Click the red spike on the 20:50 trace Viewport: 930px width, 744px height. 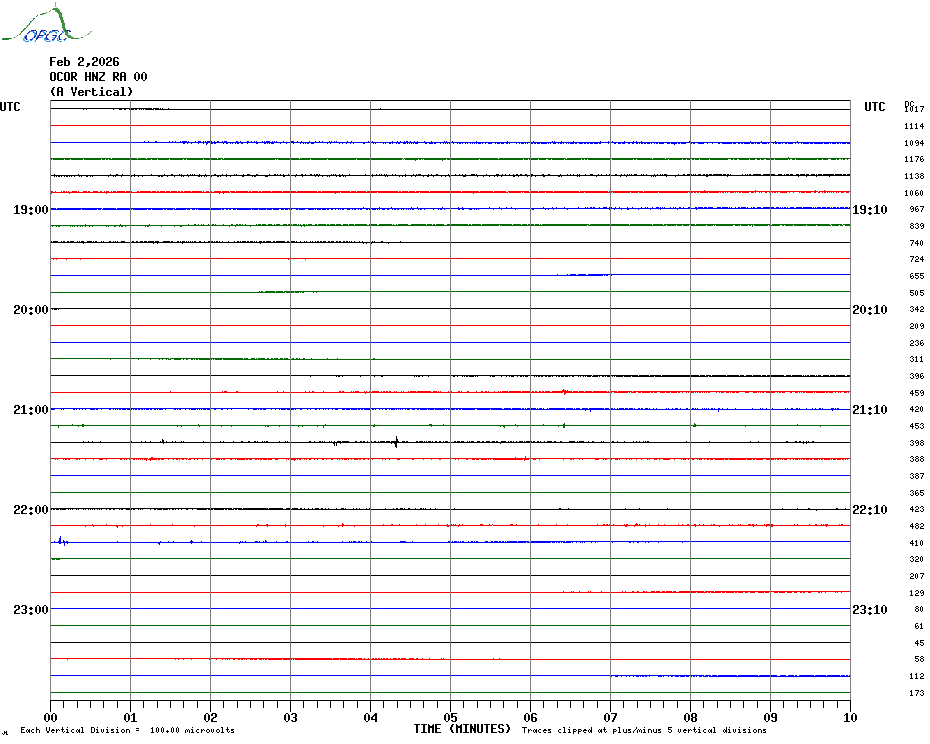(565, 391)
